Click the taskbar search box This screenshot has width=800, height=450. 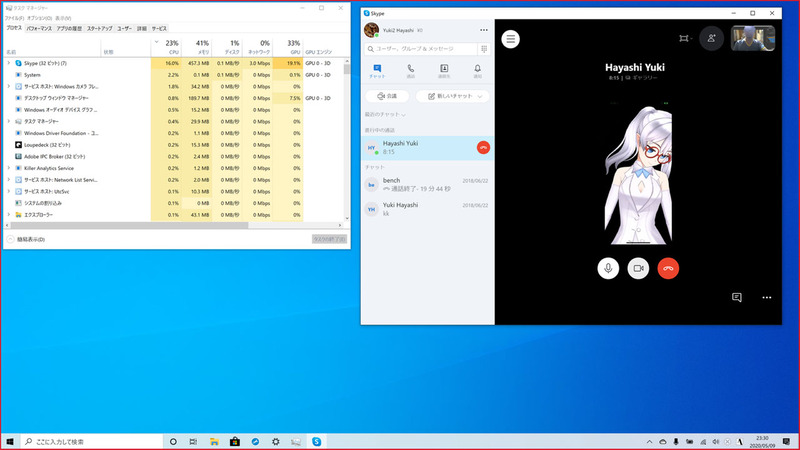91,441
